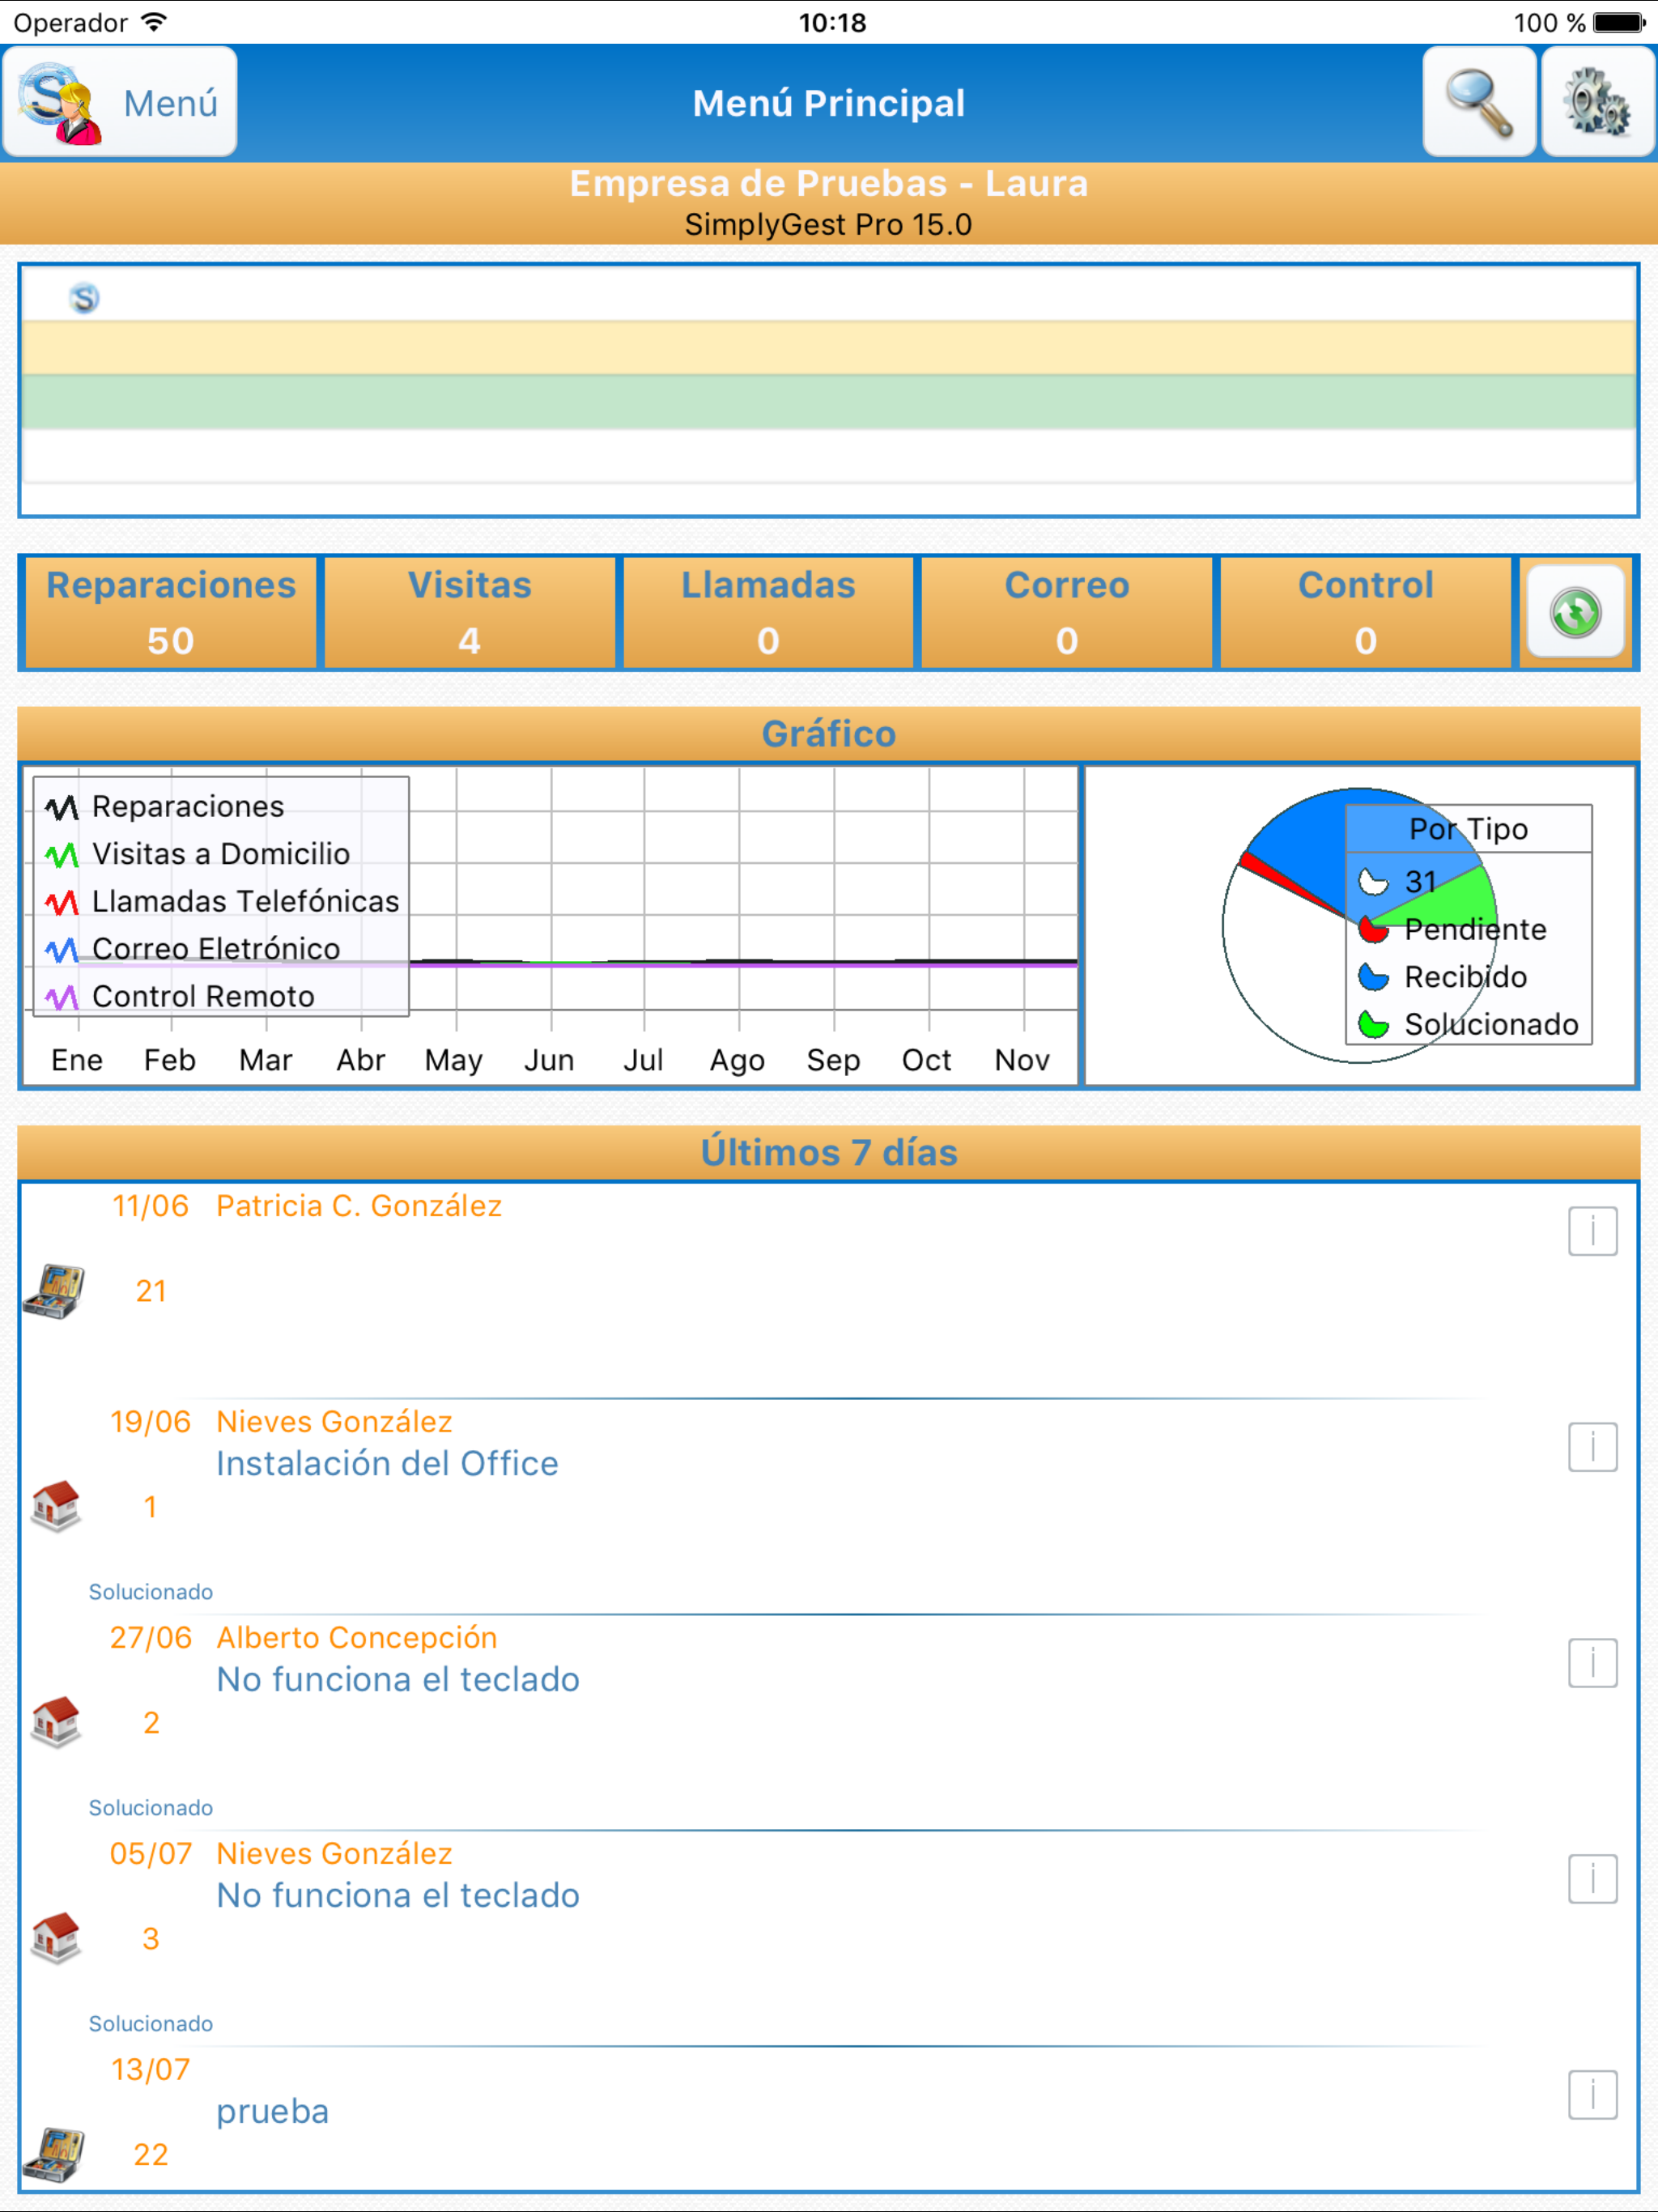Tap house visit icon of entry 1
The height and width of the screenshot is (2212, 1658).
point(56,1506)
